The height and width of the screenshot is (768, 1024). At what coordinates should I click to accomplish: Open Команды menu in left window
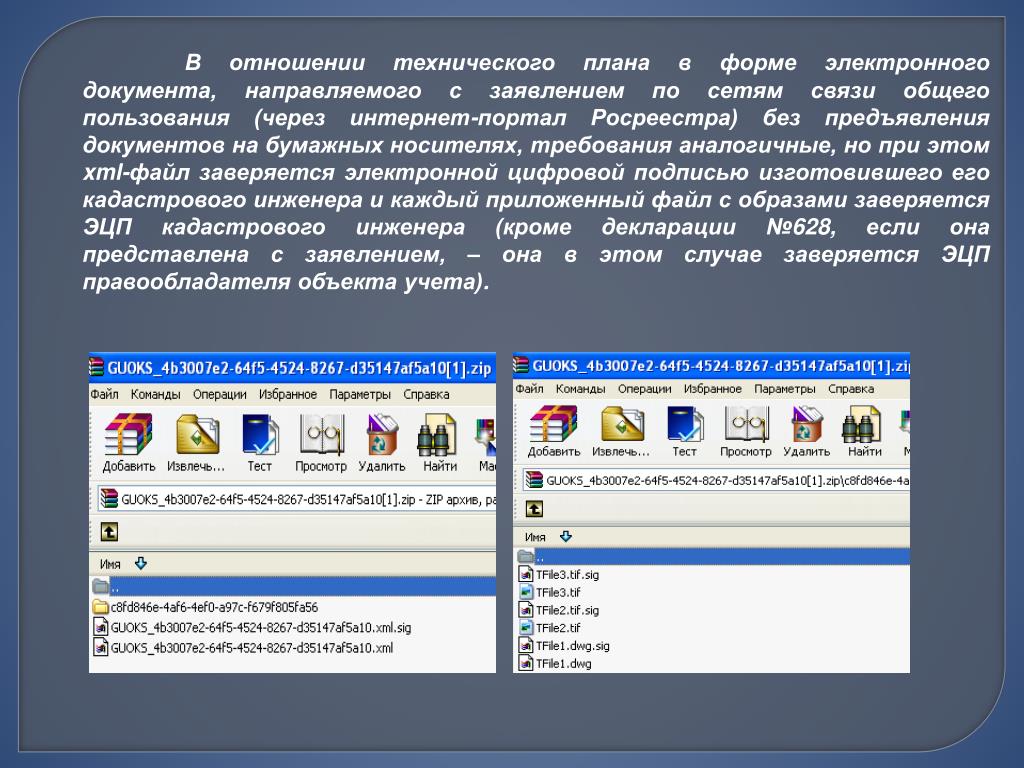(x=155, y=394)
